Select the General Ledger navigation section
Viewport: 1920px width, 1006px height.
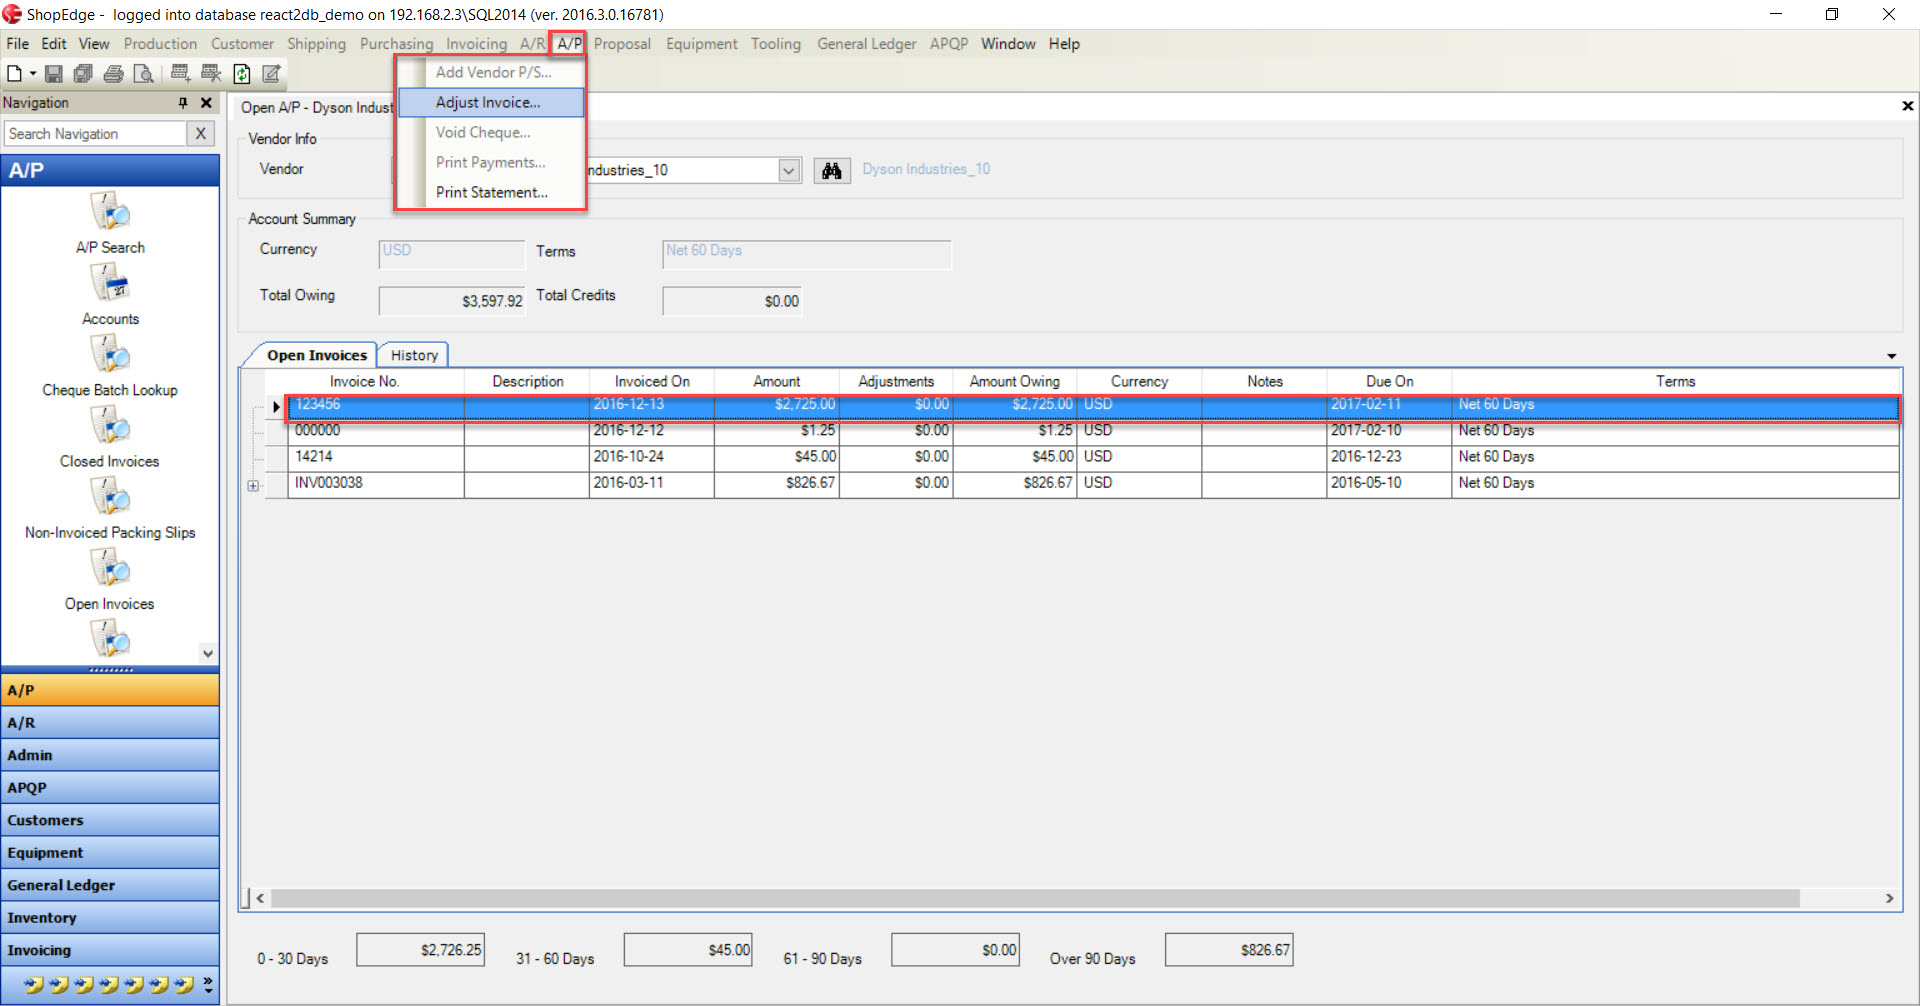point(110,885)
